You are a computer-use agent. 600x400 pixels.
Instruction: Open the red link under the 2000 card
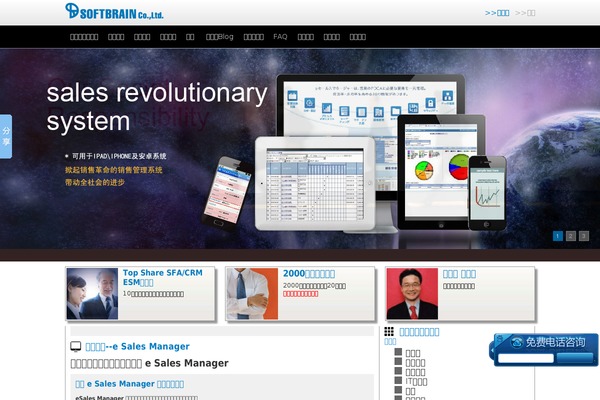(300, 294)
